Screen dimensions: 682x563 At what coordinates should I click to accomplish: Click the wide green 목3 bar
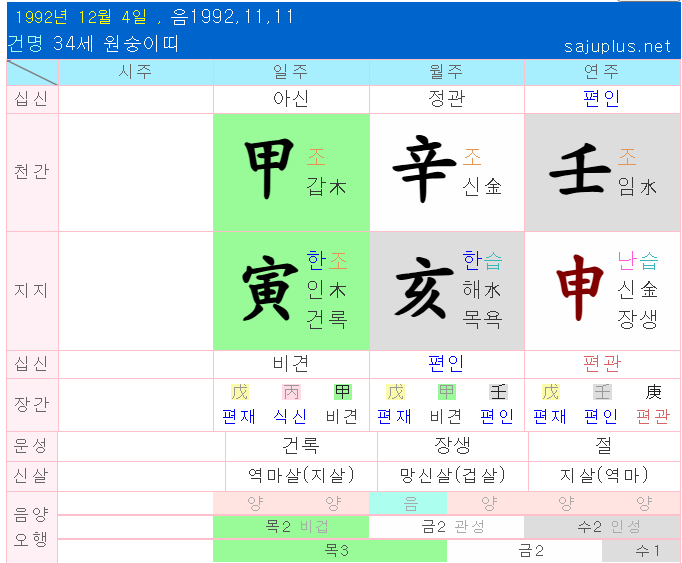[330, 551]
